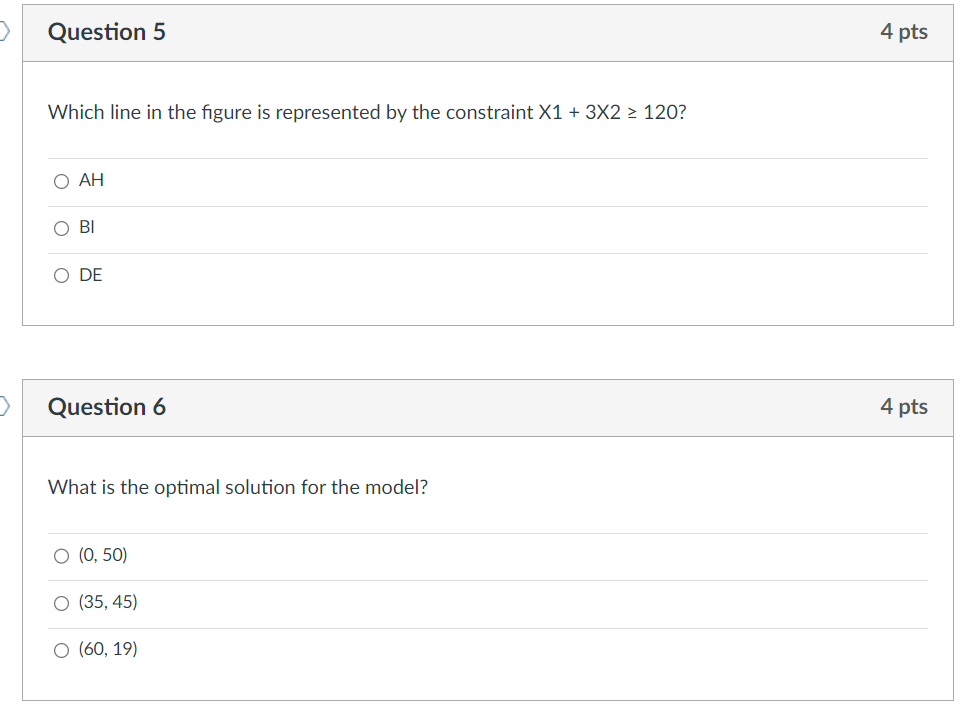Image resolution: width=975 pixels, height=719 pixels.
Task: Click the BI answer label text
Action: click(x=87, y=227)
